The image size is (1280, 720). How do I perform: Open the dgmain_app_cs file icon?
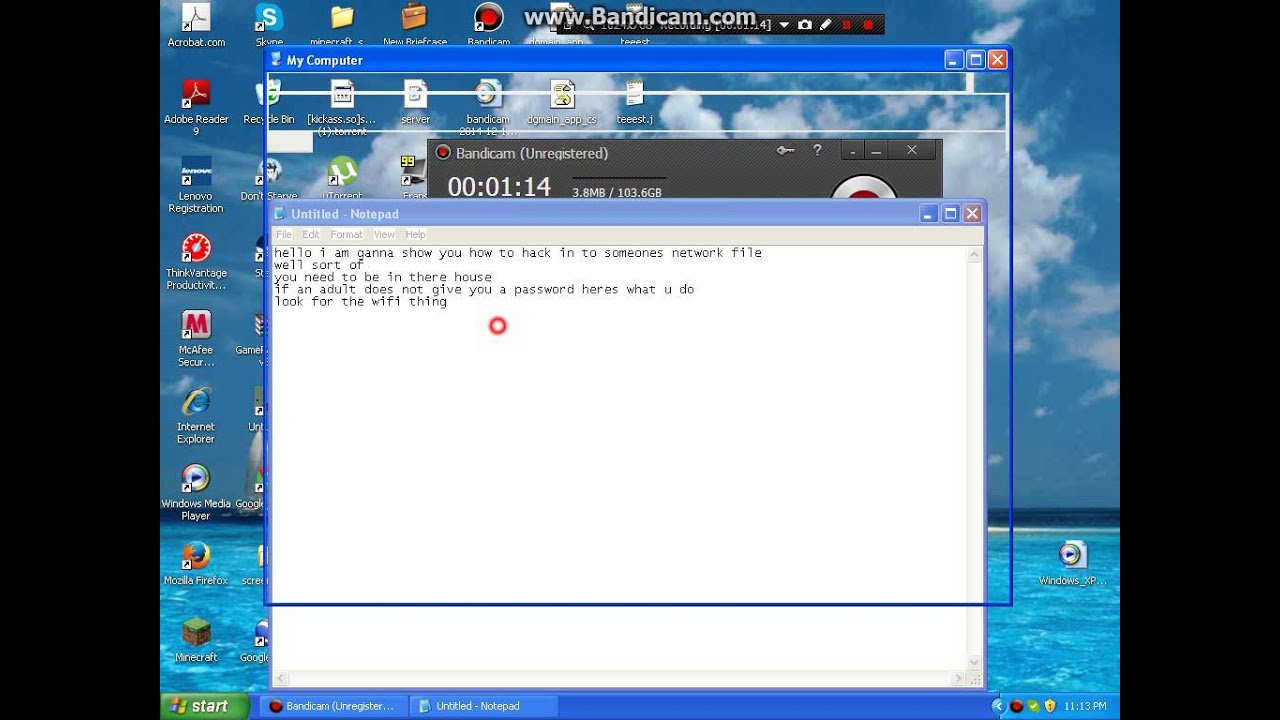coord(562,103)
